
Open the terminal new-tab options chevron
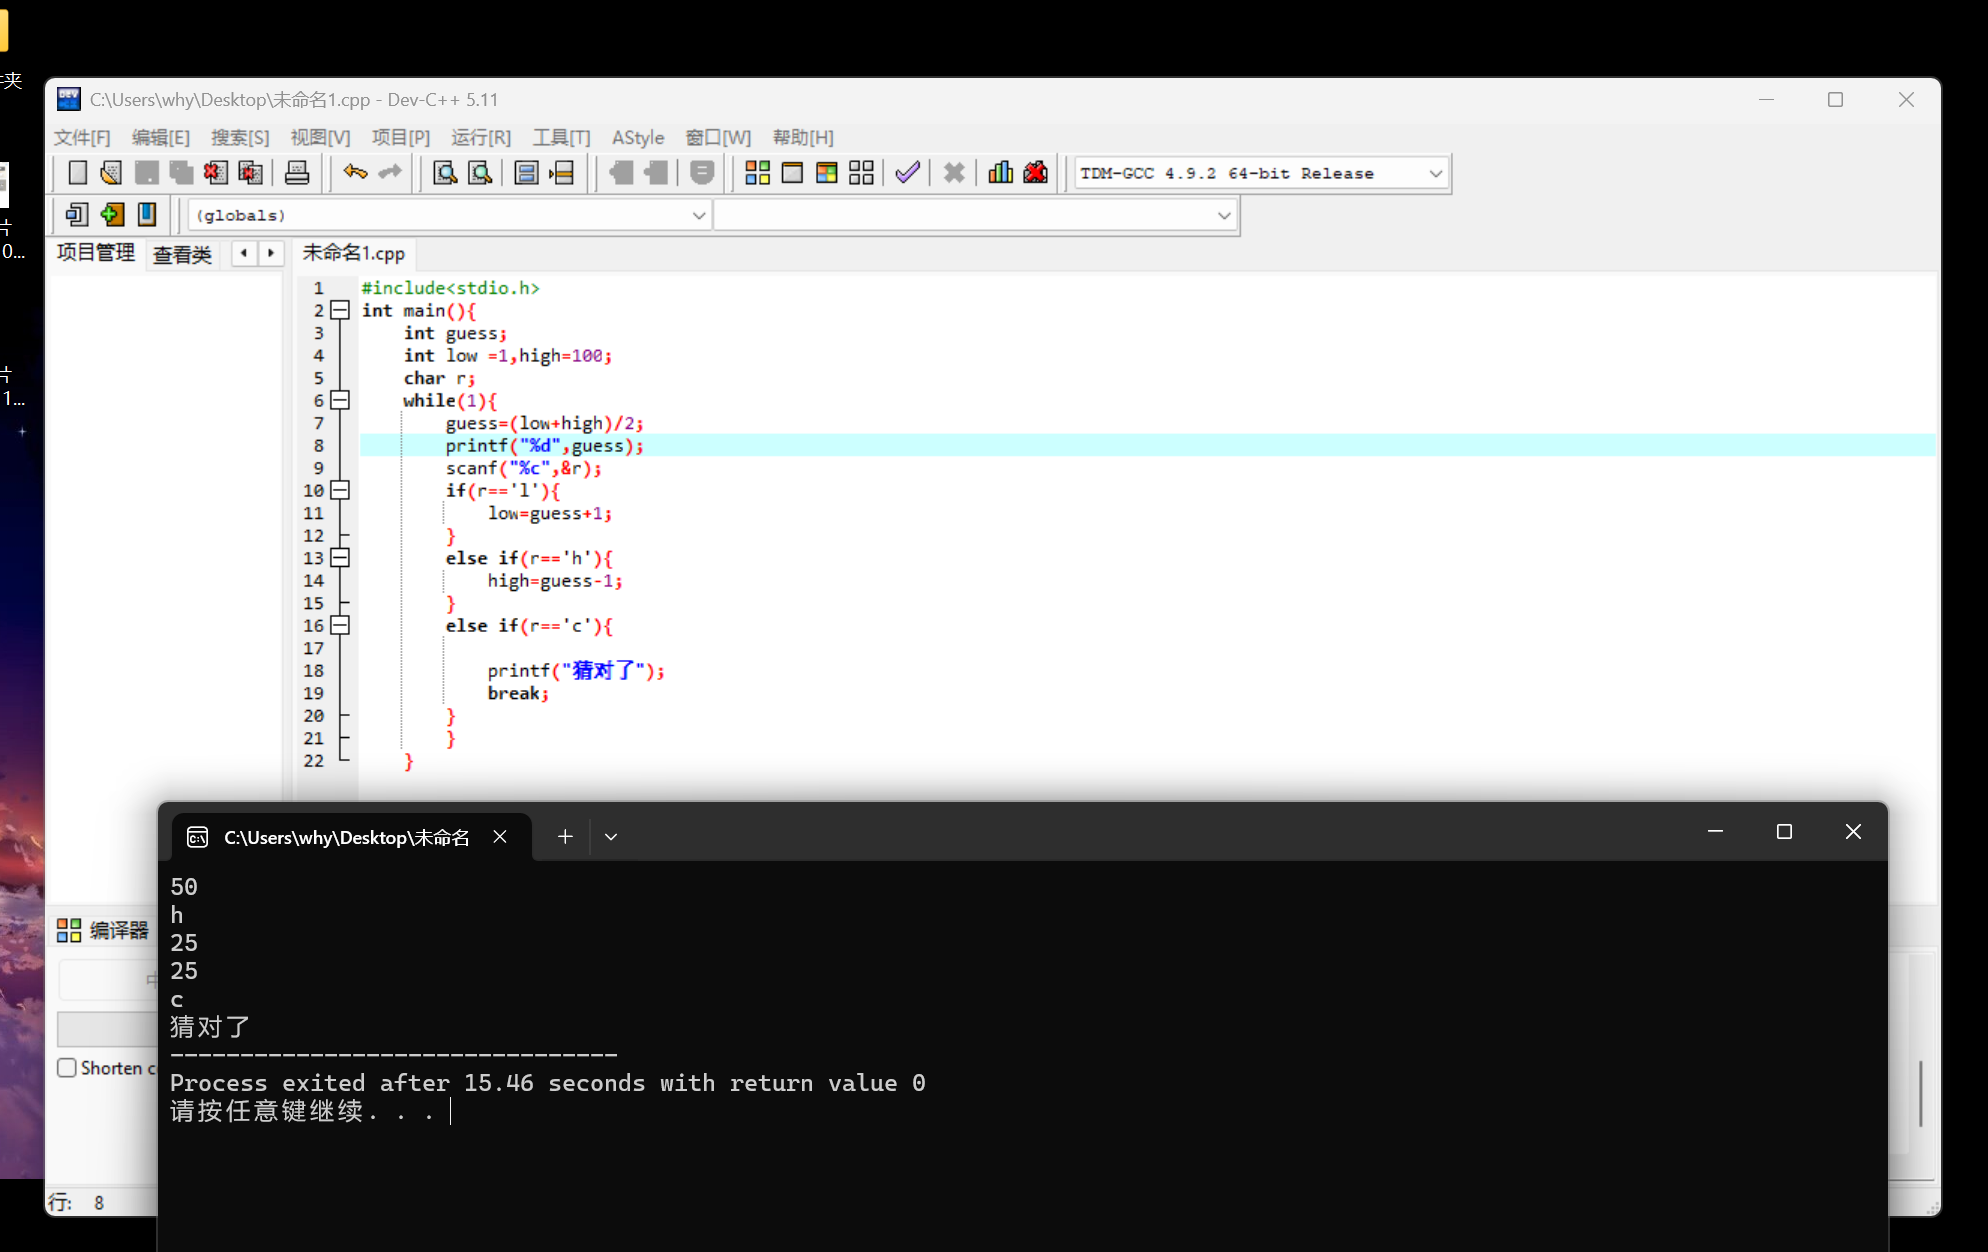point(611,837)
